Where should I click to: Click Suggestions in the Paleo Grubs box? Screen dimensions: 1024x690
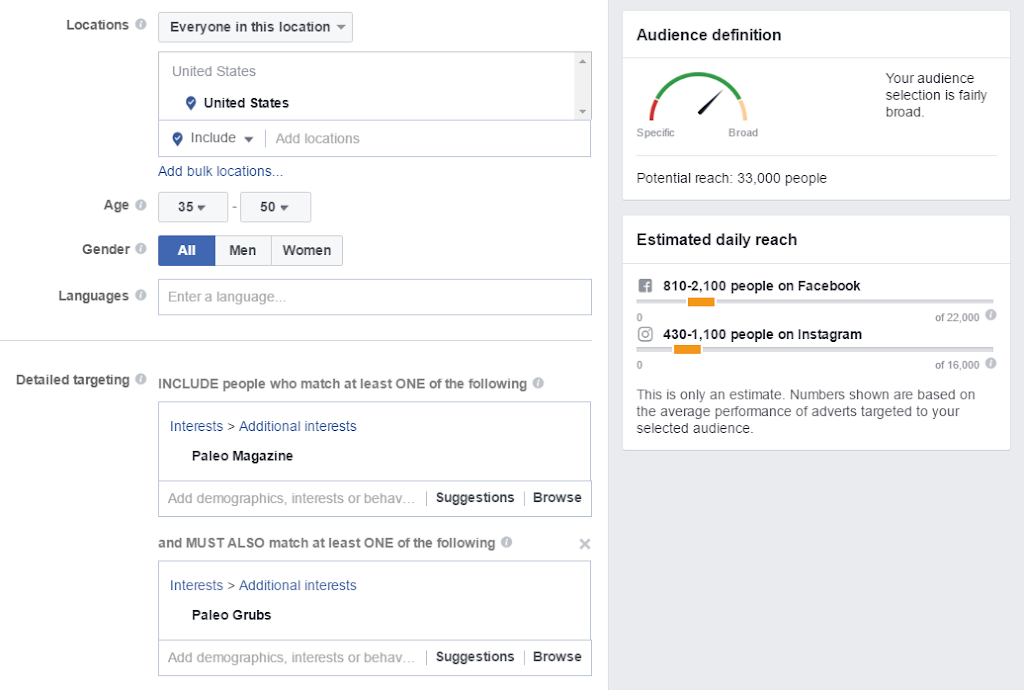[x=475, y=657]
